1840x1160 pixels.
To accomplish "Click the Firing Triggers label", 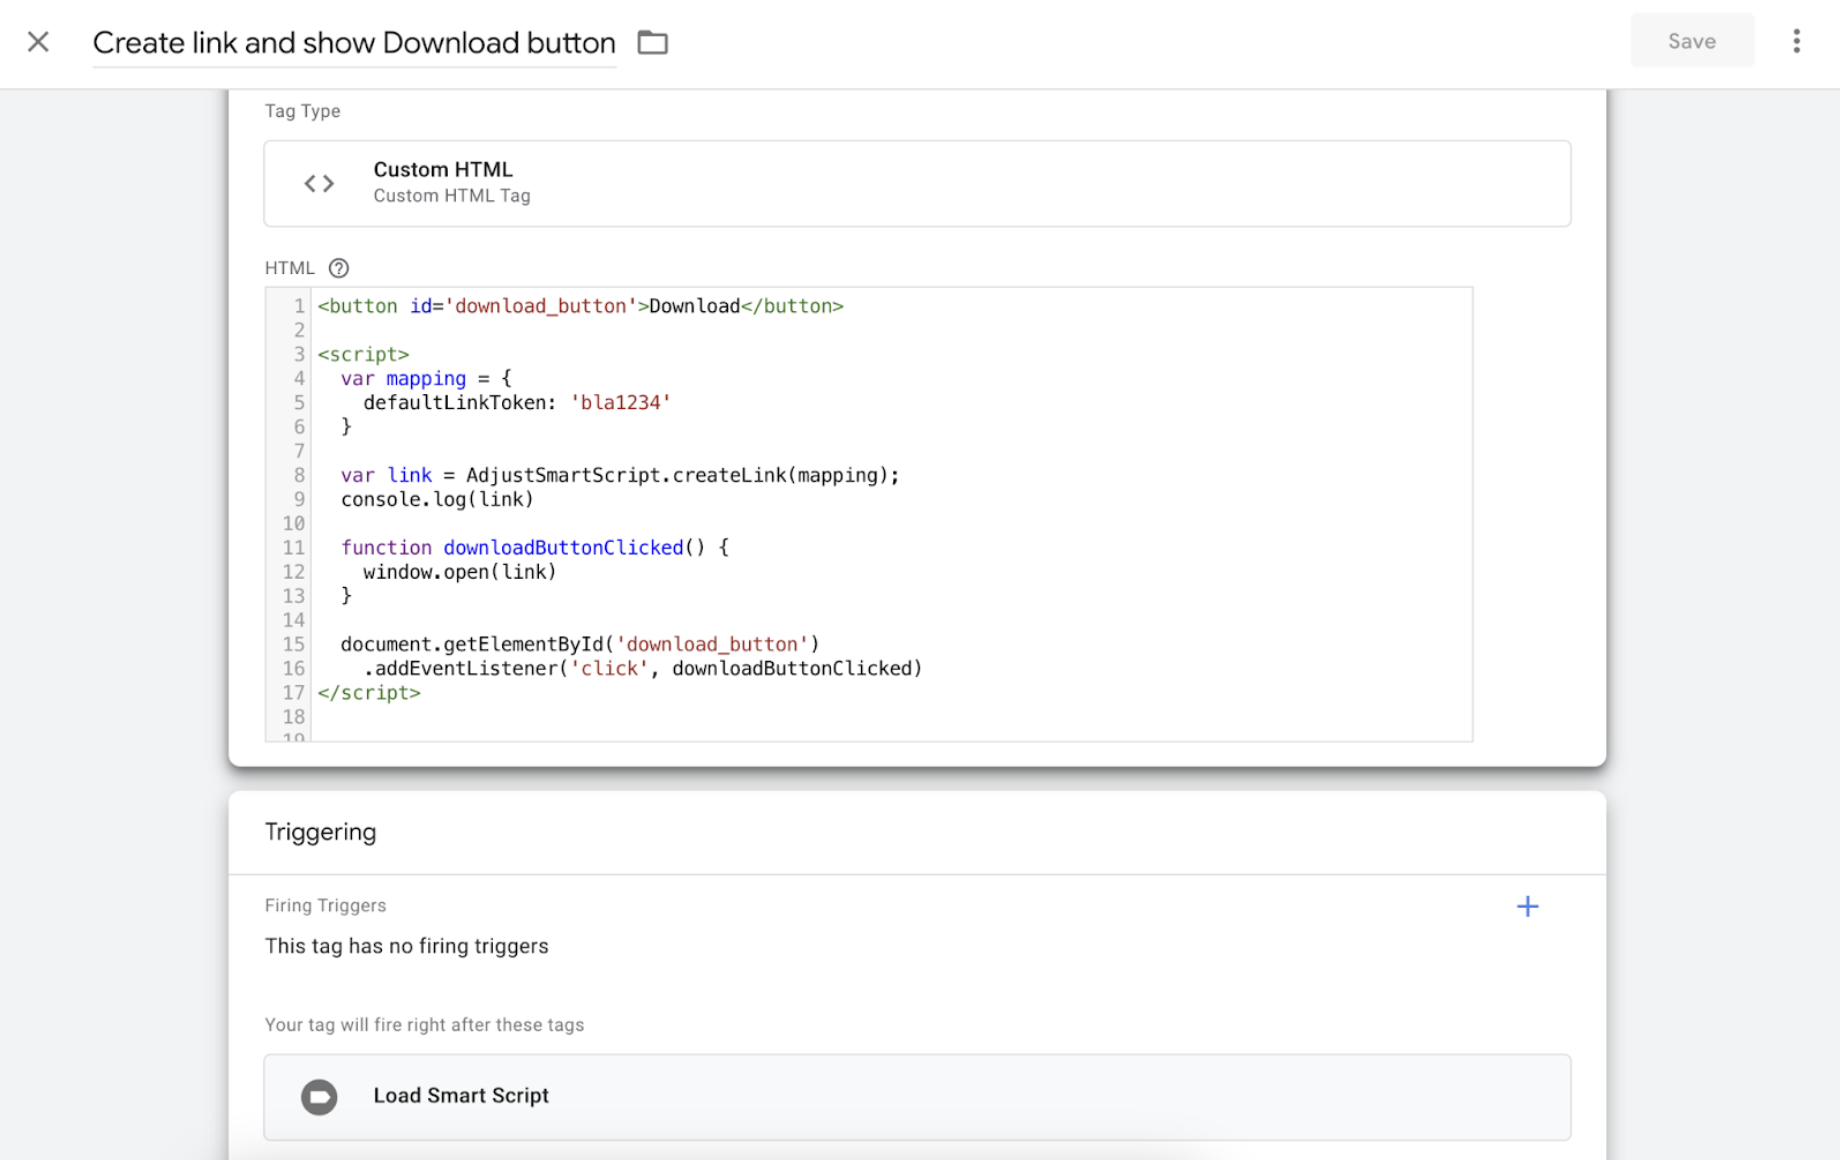I will point(325,905).
